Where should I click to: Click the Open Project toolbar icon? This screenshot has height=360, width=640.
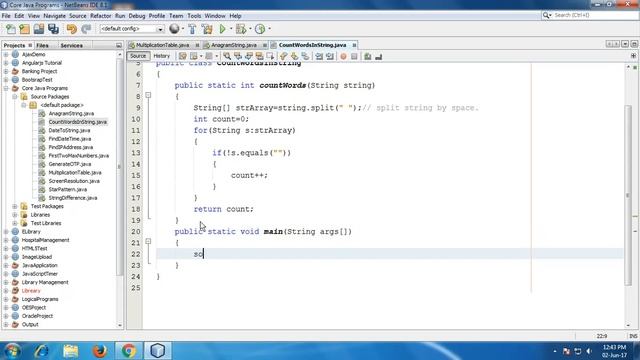[39, 29]
